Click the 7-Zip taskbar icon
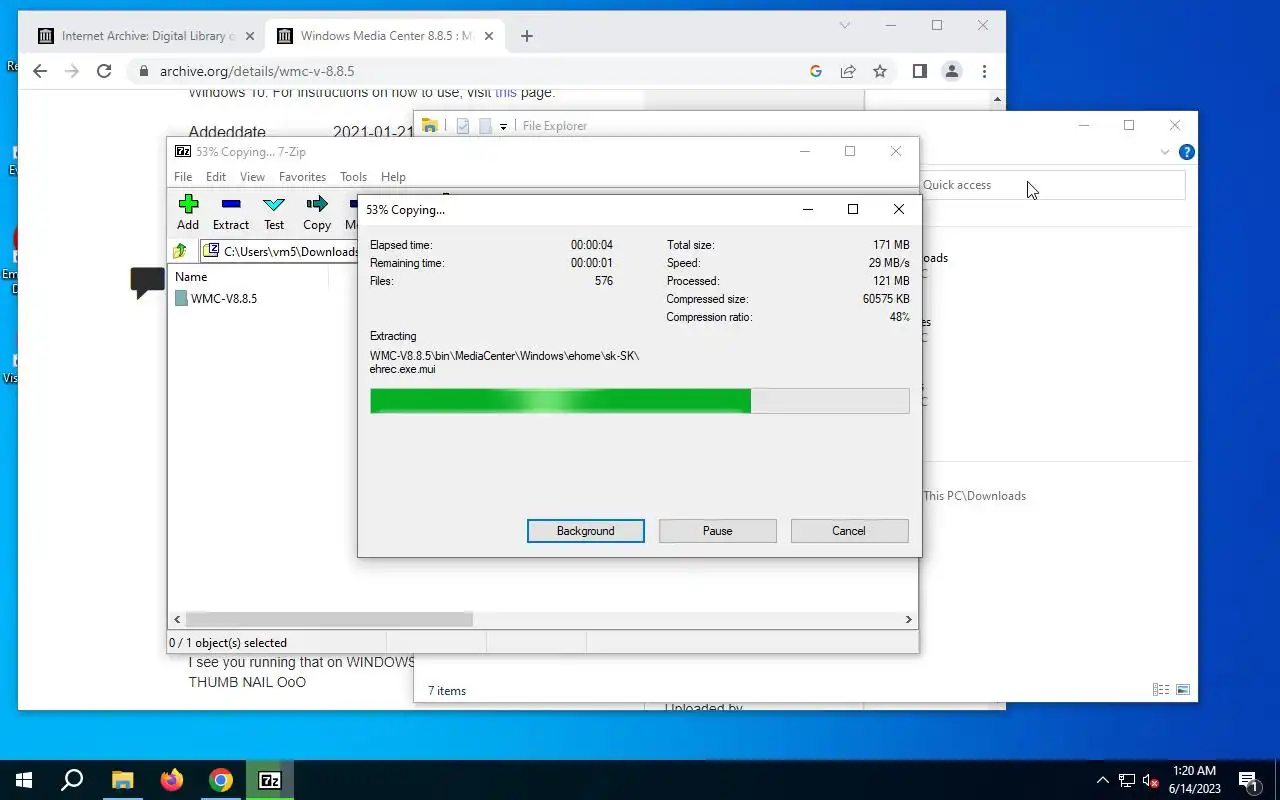 (x=270, y=780)
